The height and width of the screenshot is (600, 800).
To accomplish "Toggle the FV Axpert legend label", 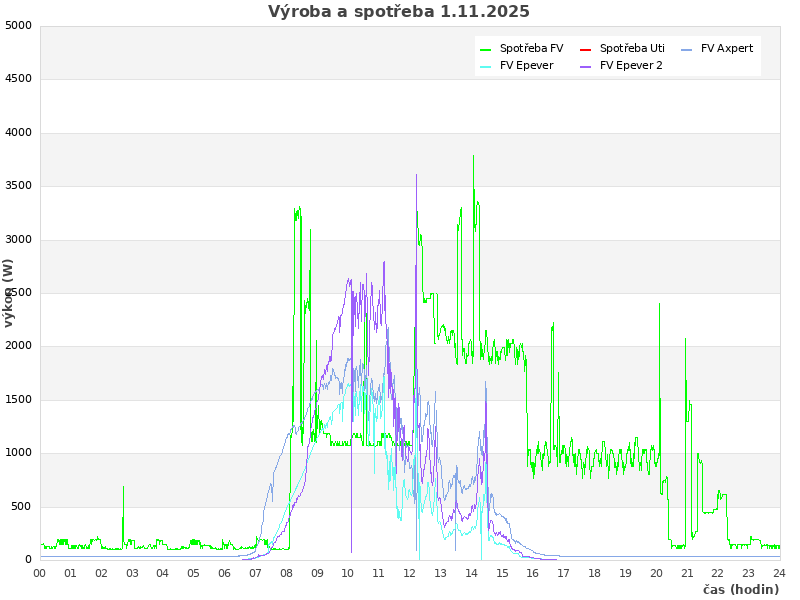I will 727,48.
